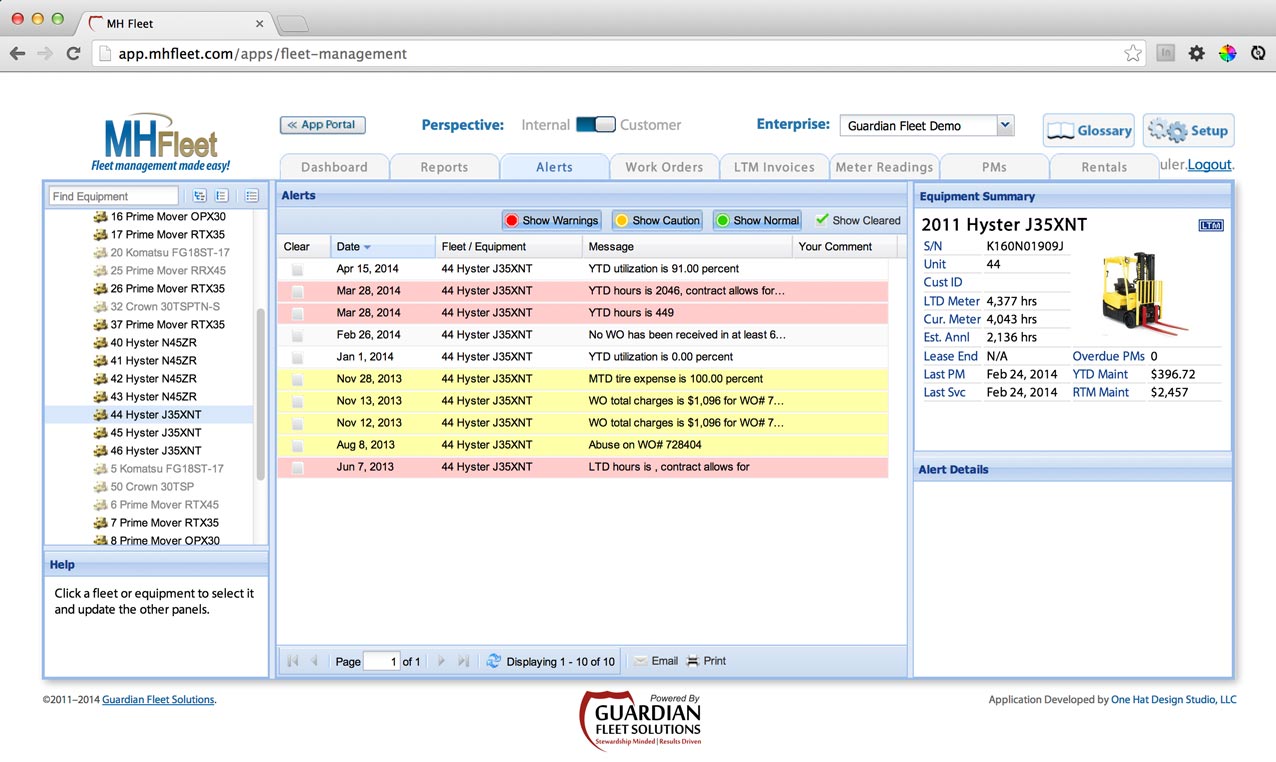Click the browser forward arrow
Viewport: 1276px width, 762px height.
point(45,54)
